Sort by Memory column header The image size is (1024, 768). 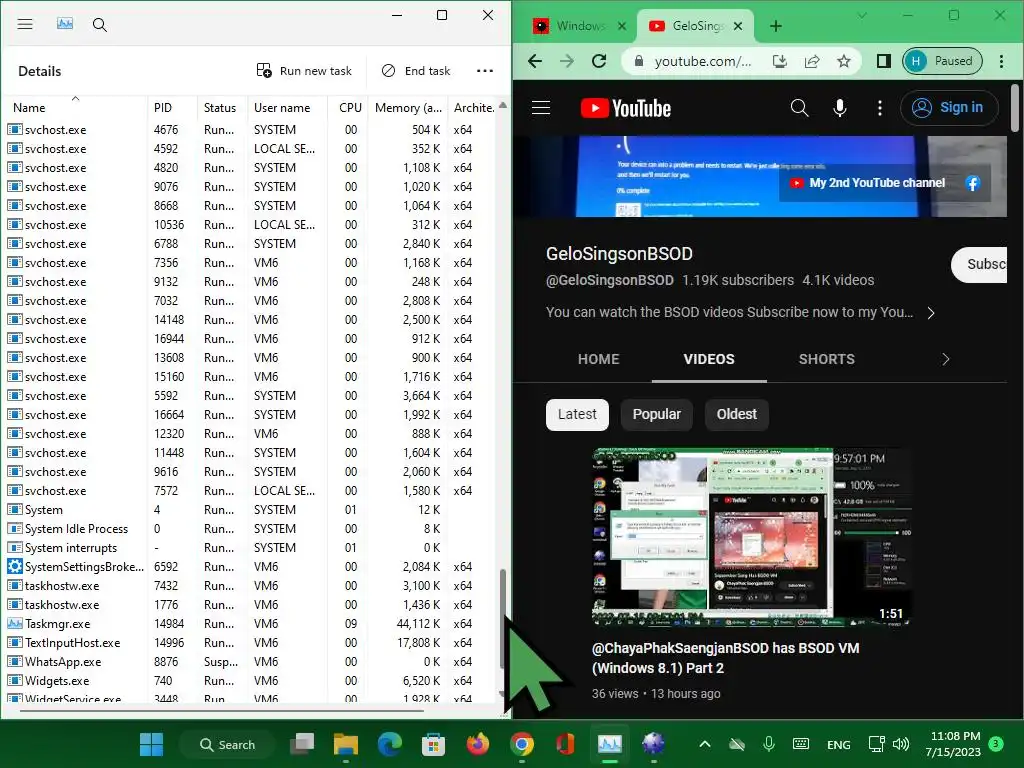pos(408,108)
